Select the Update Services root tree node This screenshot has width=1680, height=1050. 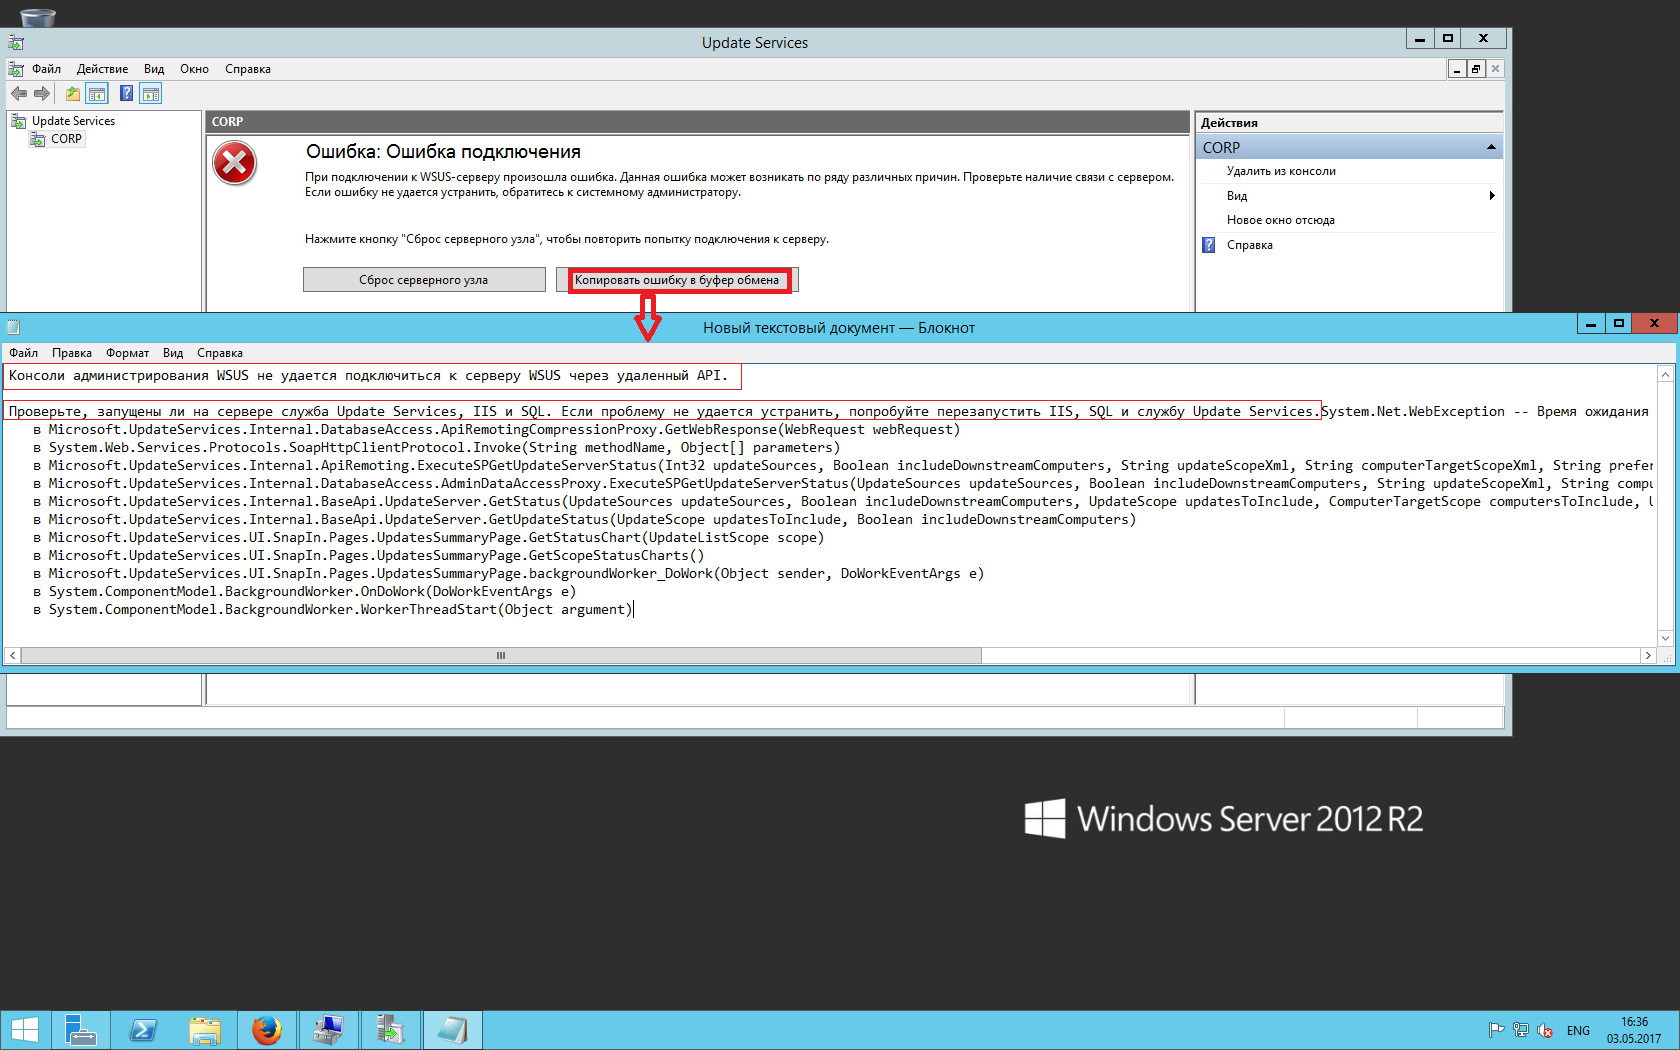(x=73, y=121)
